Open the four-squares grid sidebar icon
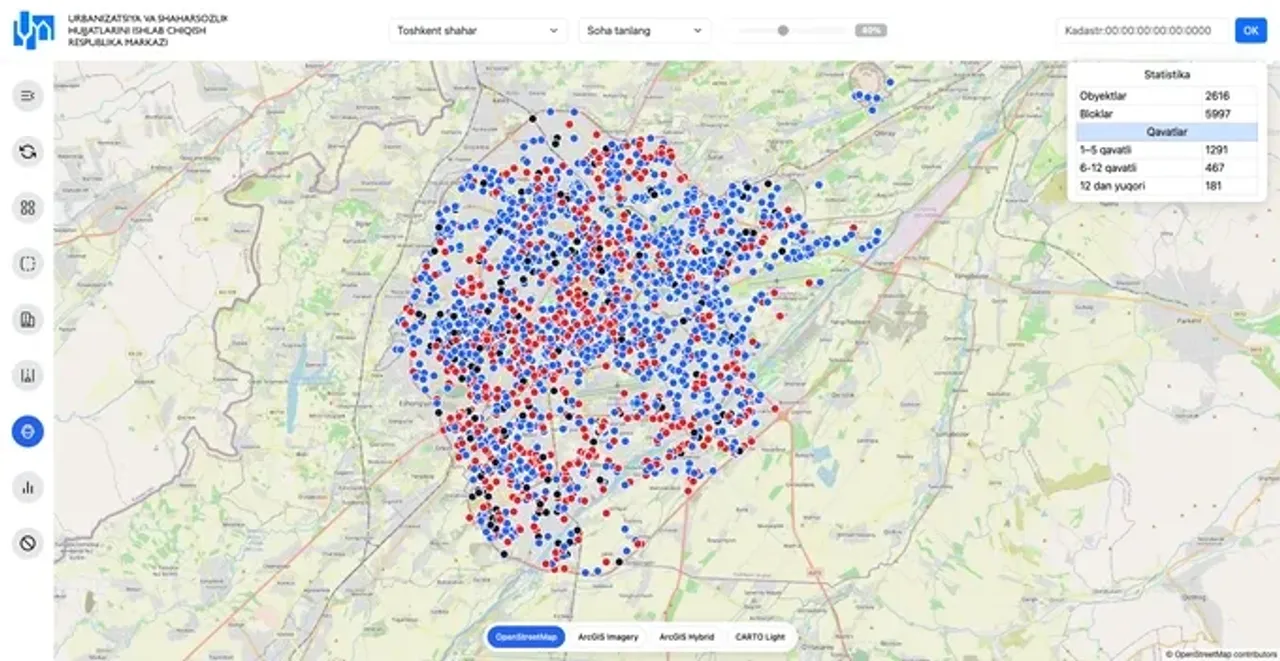Image resolution: width=1280 pixels, height=661 pixels. [28, 208]
